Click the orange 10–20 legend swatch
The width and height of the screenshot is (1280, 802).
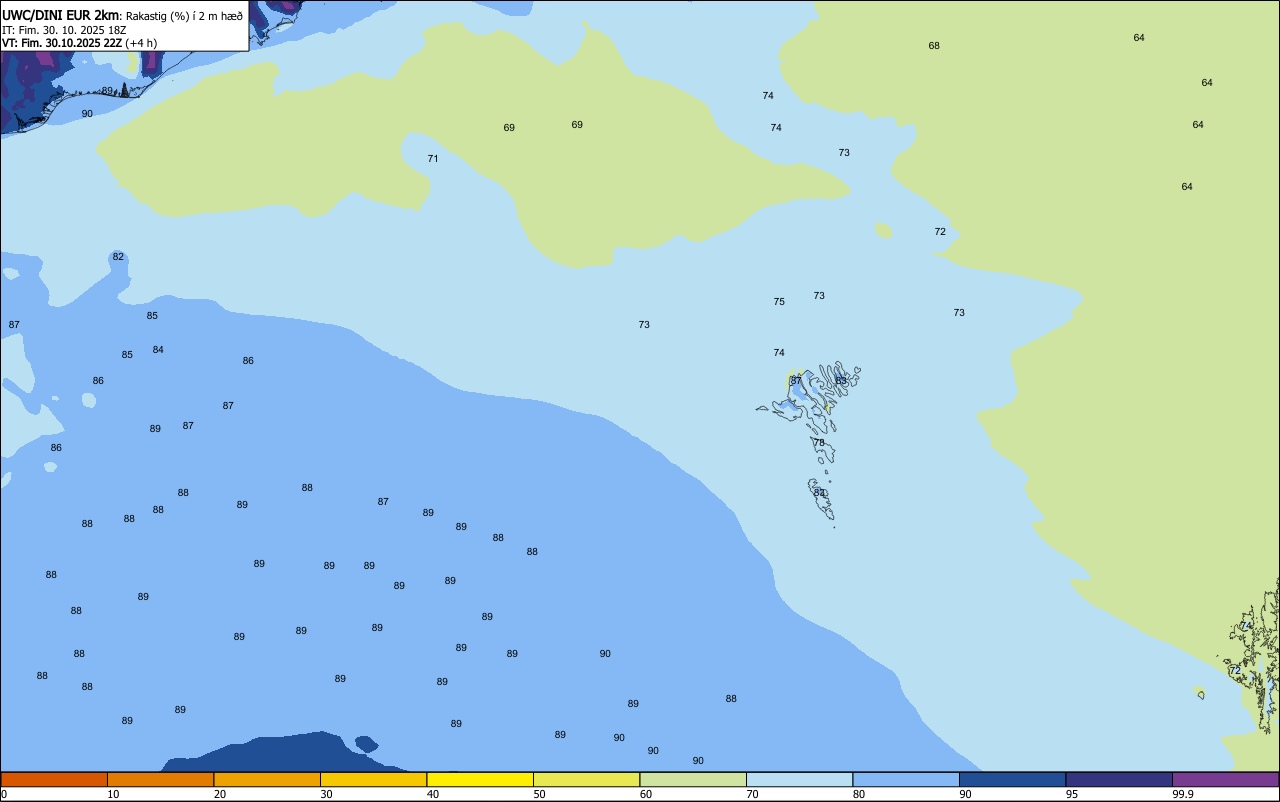coord(160,779)
